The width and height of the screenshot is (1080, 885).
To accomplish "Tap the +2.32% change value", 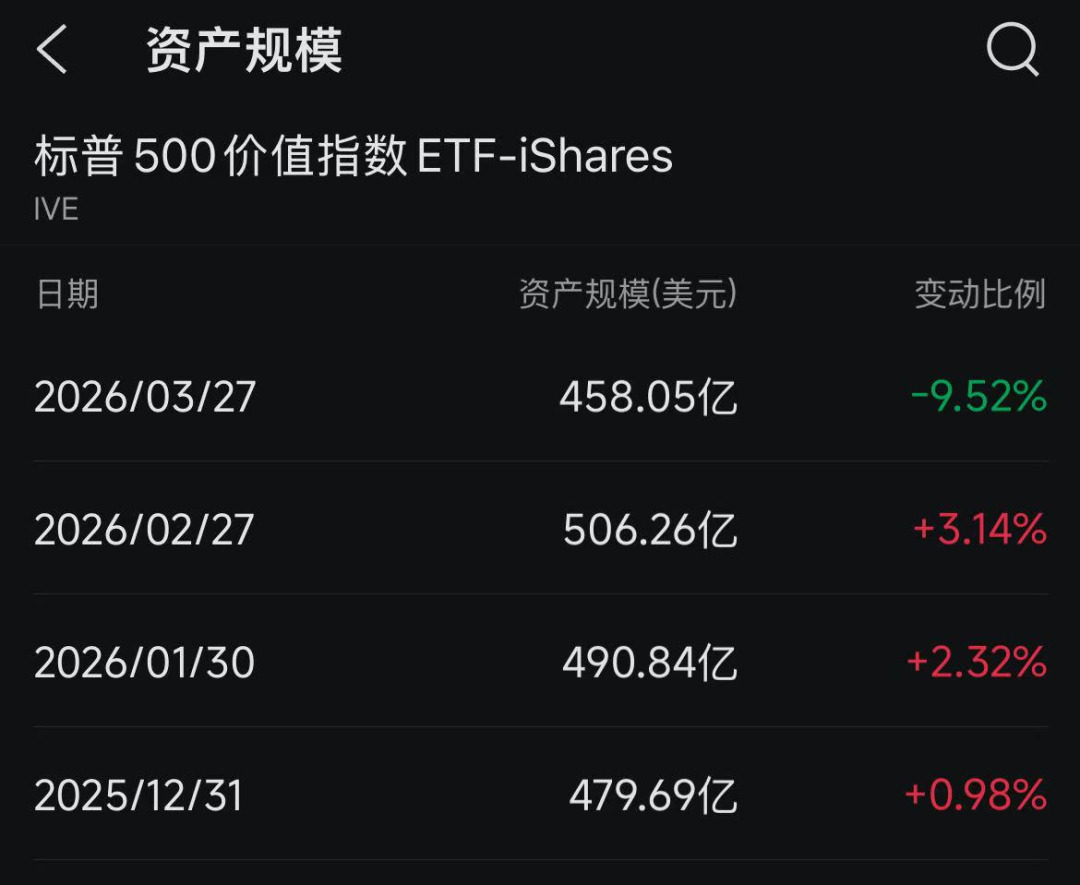I will click(976, 662).
